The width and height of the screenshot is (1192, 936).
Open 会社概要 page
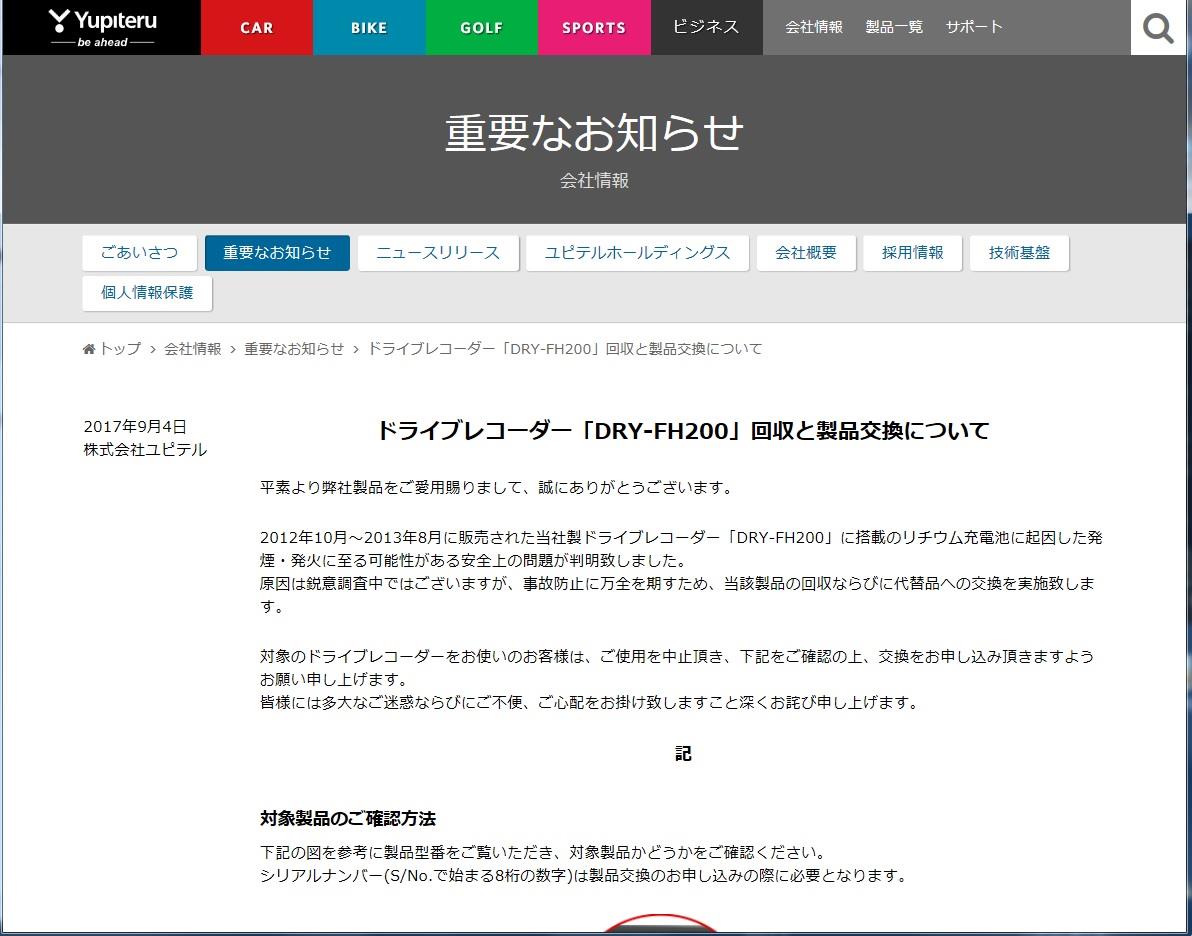[806, 253]
